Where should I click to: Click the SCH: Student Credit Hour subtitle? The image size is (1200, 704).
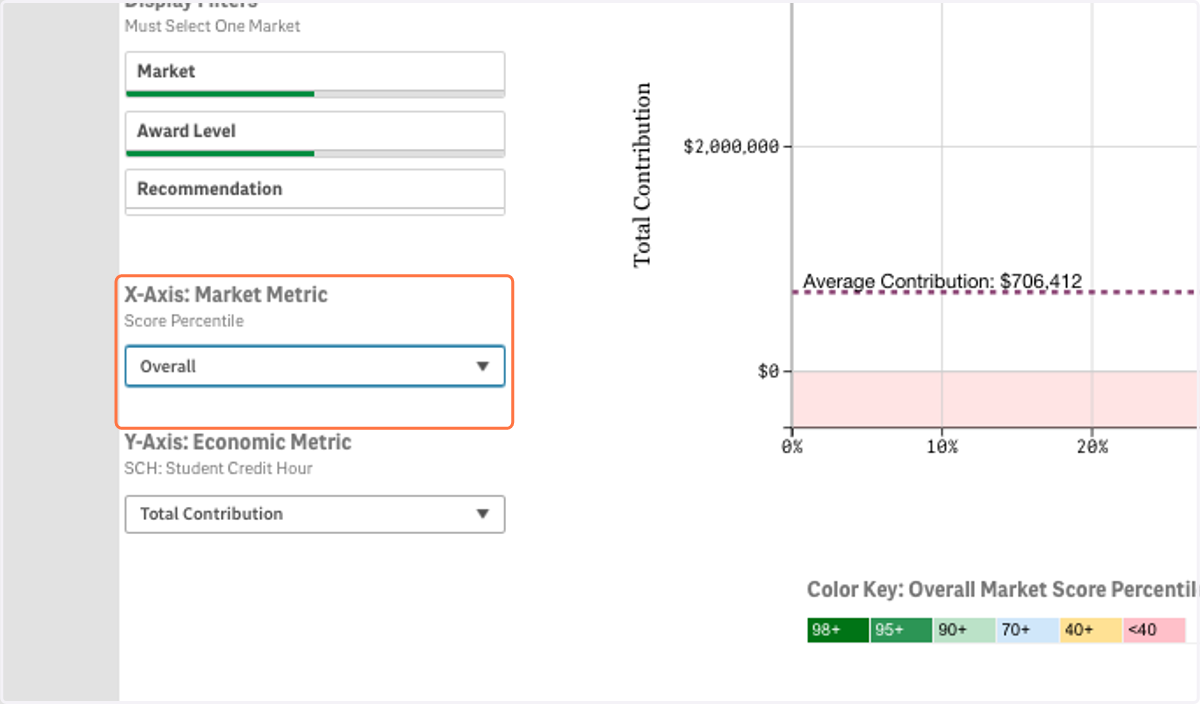coord(218,468)
